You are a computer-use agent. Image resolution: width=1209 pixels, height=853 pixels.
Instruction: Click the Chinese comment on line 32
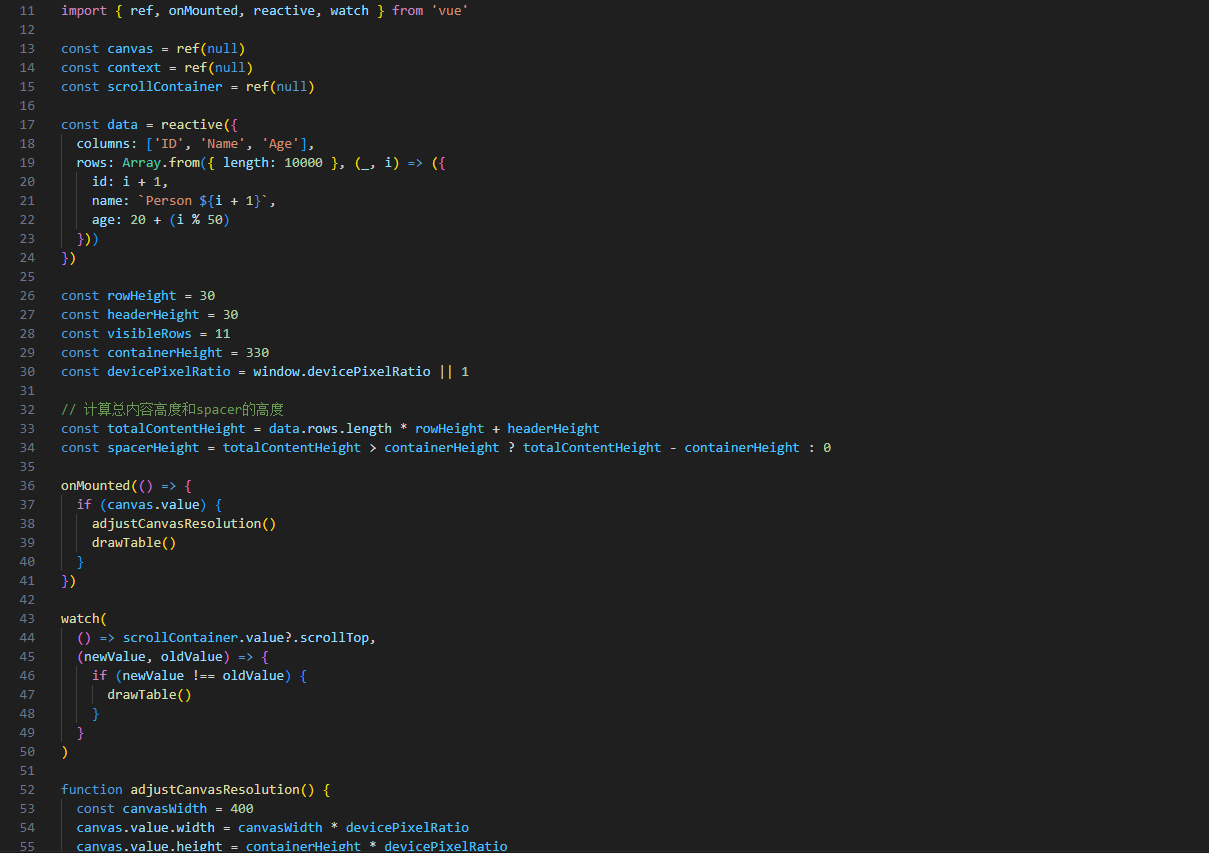point(173,409)
